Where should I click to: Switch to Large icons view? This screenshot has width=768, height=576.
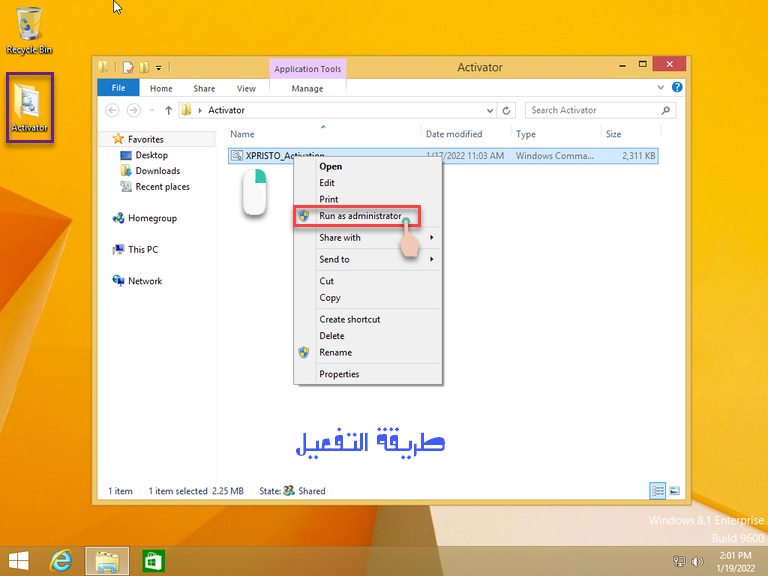(674, 490)
